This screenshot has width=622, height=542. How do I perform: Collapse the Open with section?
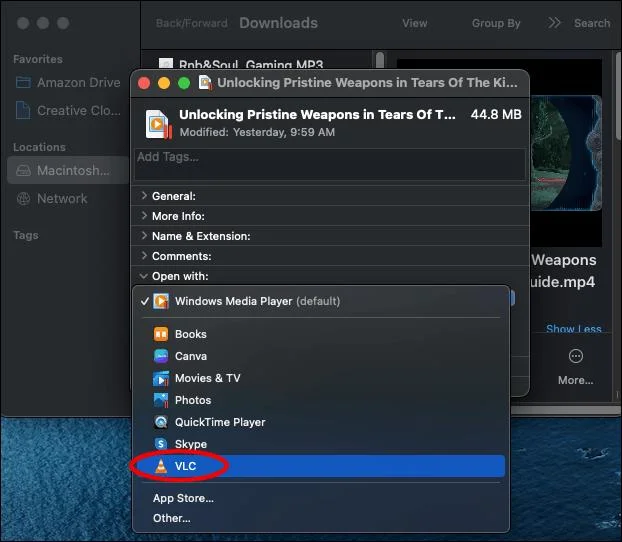coord(144,276)
